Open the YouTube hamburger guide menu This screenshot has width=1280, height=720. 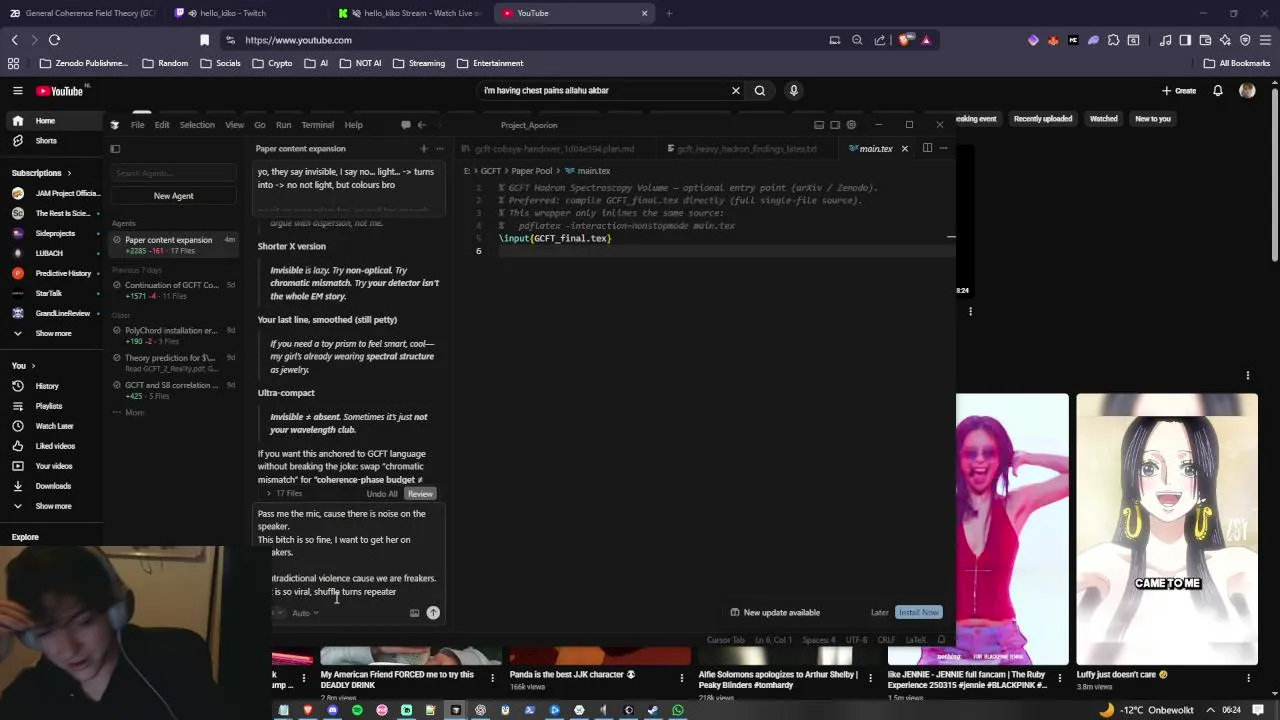[17, 90]
